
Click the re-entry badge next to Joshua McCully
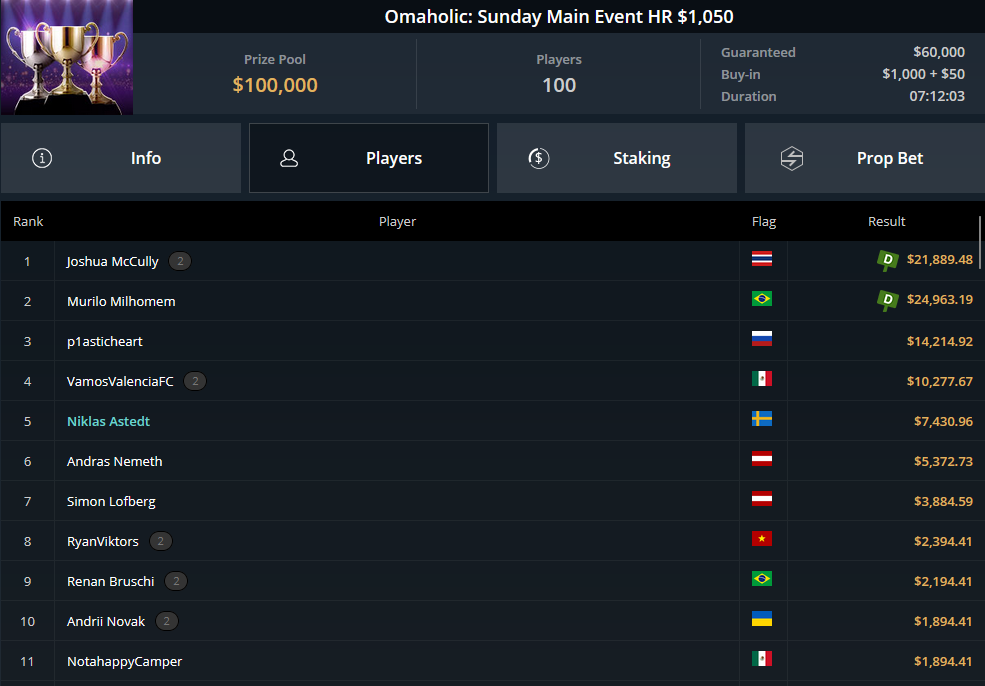[x=180, y=261]
